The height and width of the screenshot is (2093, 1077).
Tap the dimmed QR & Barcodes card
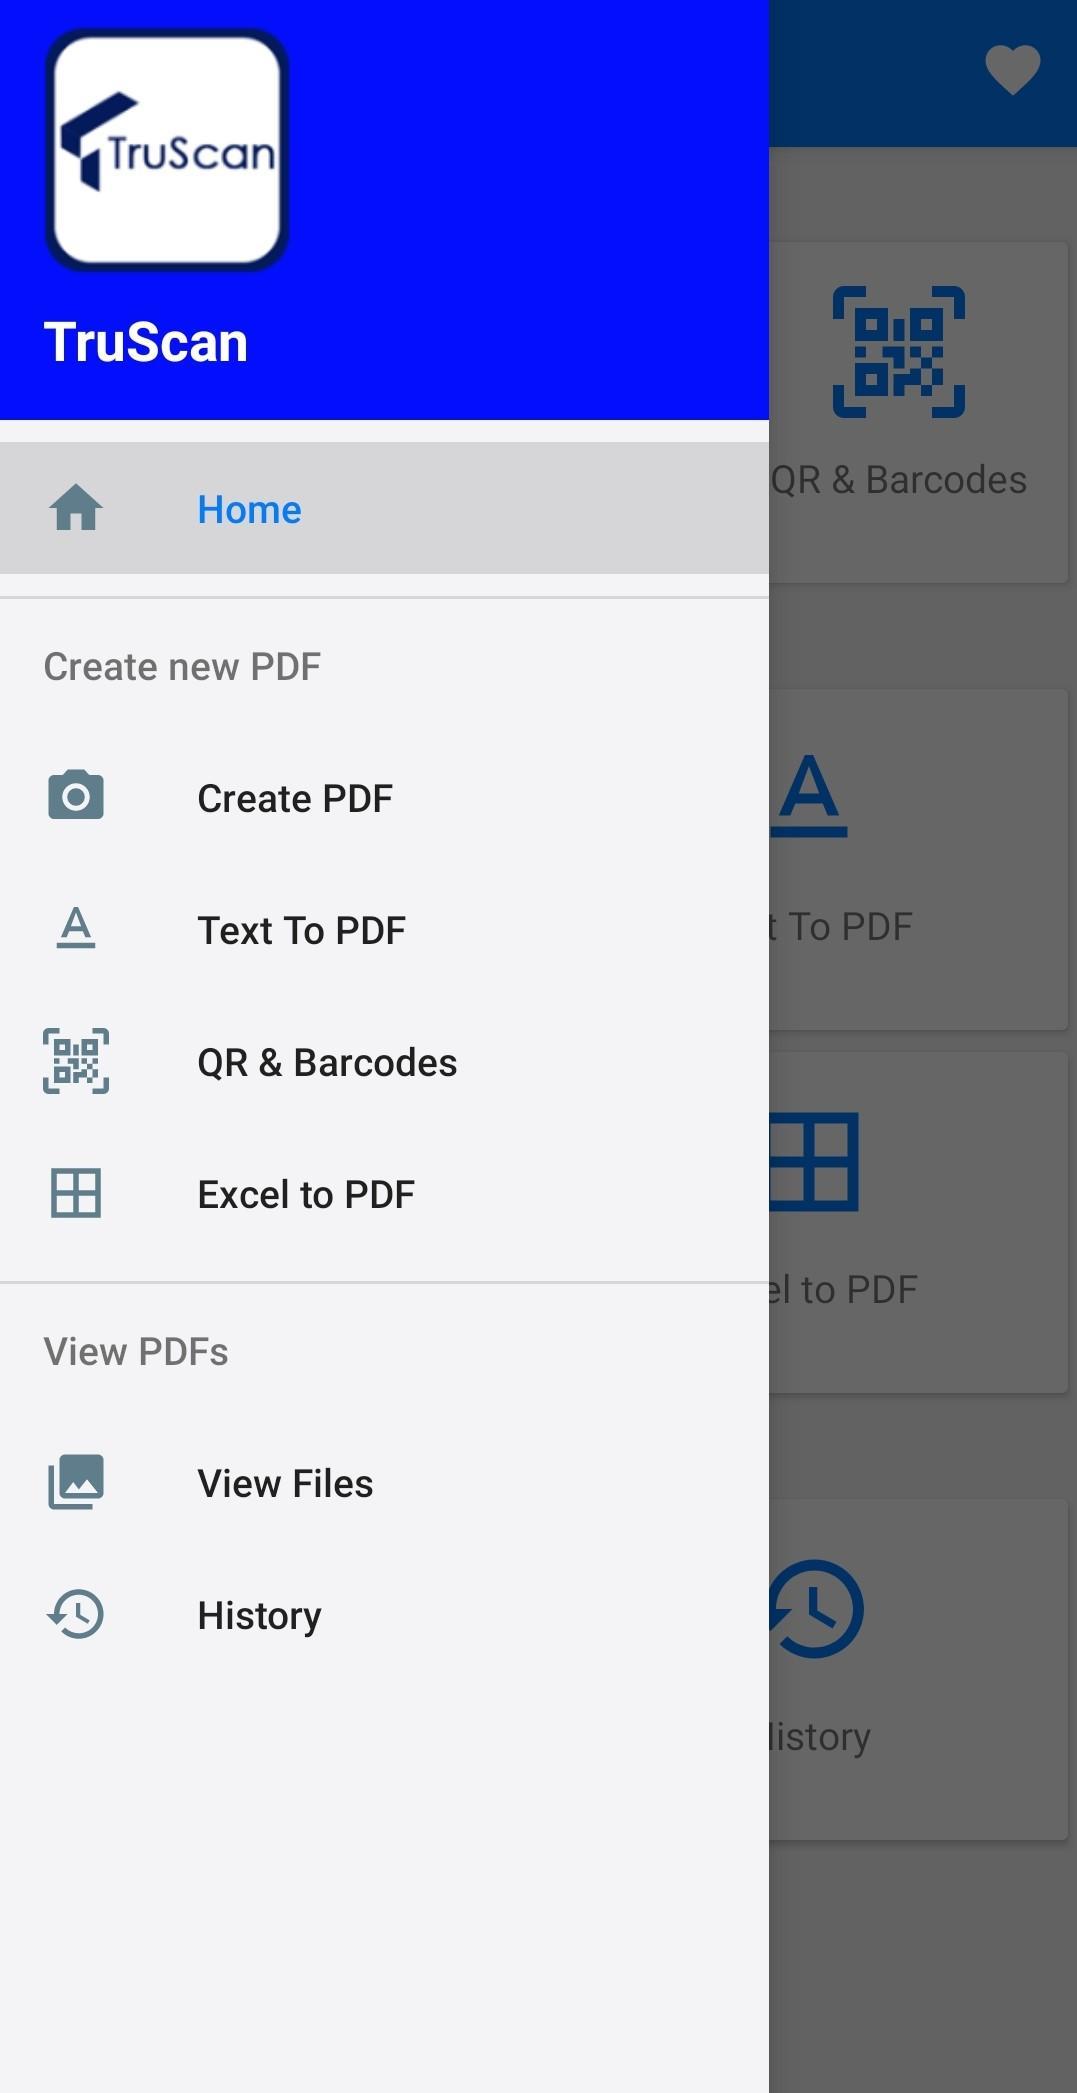tap(918, 412)
